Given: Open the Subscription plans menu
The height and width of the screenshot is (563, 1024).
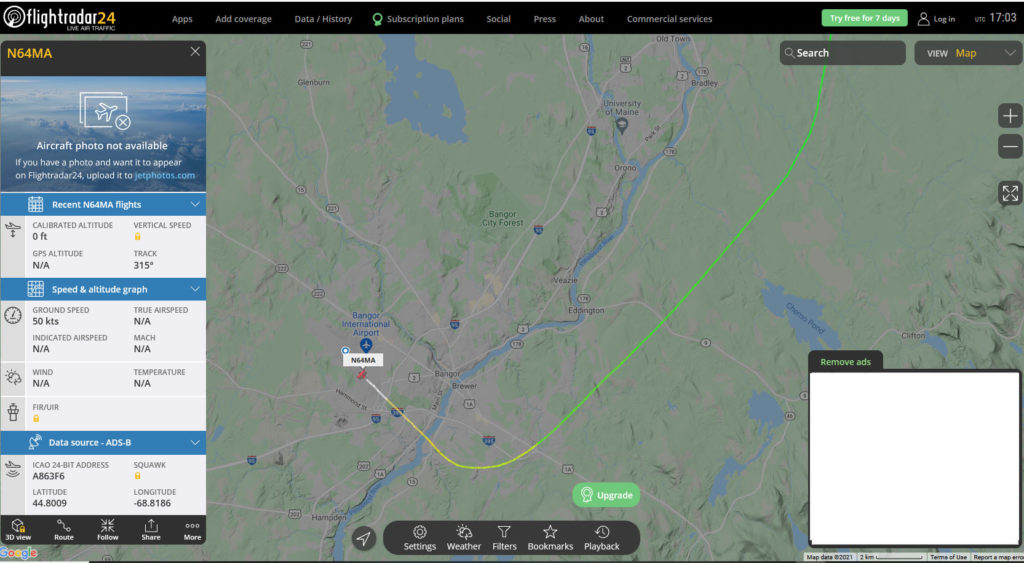Looking at the screenshot, I should (418, 19).
